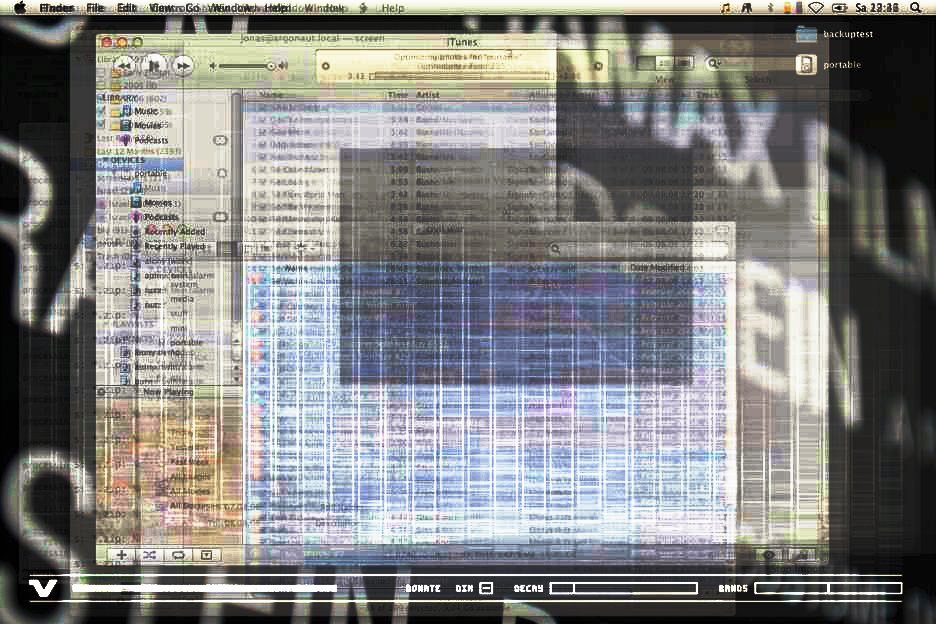This screenshot has width=936, height=624.
Task: Toggle shuffle in iTunes
Action: [x=149, y=555]
